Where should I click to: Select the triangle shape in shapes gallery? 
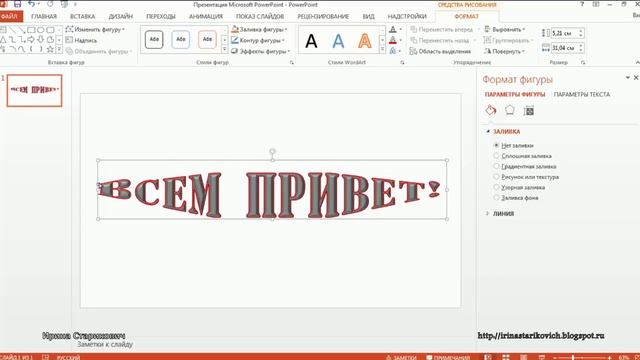(3, 40)
